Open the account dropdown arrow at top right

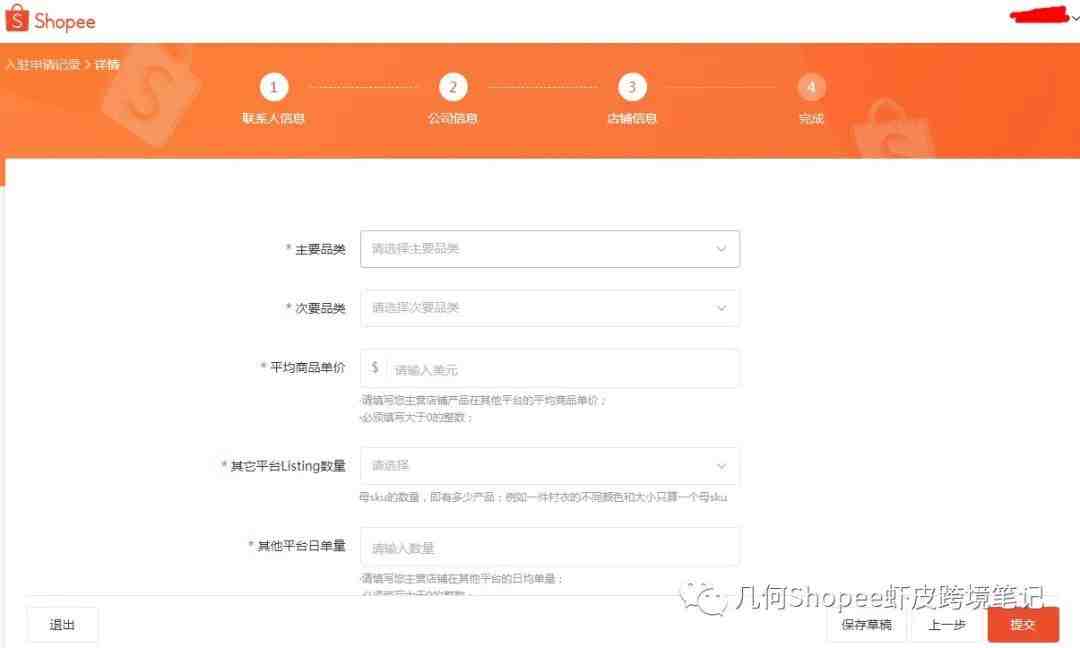pos(1075,19)
